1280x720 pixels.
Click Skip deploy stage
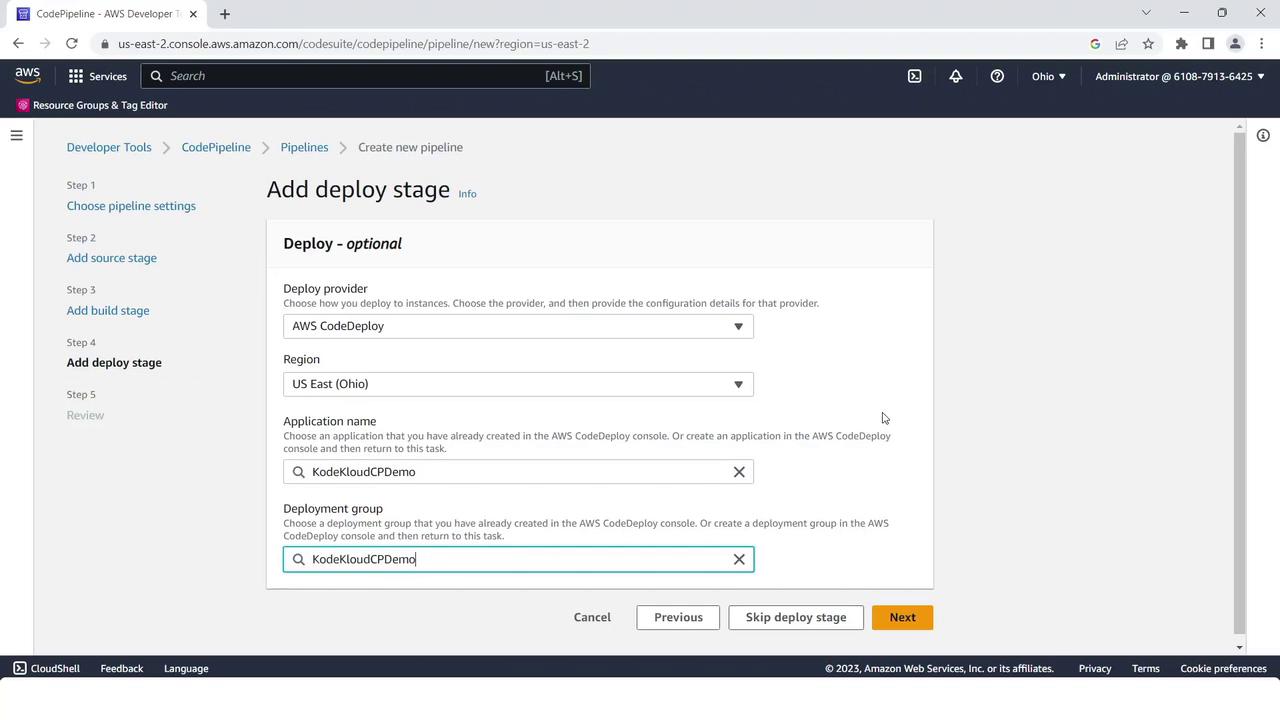(796, 617)
